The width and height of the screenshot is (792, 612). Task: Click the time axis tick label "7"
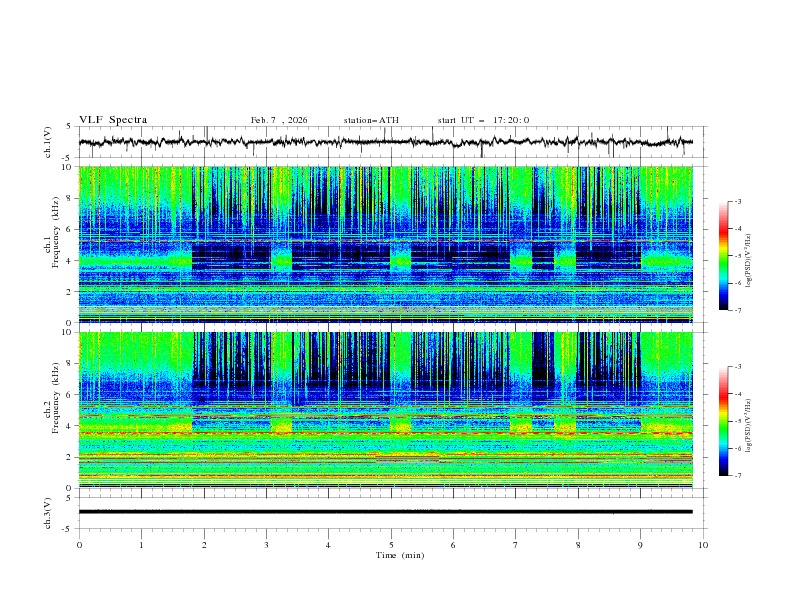pos(516,545)
